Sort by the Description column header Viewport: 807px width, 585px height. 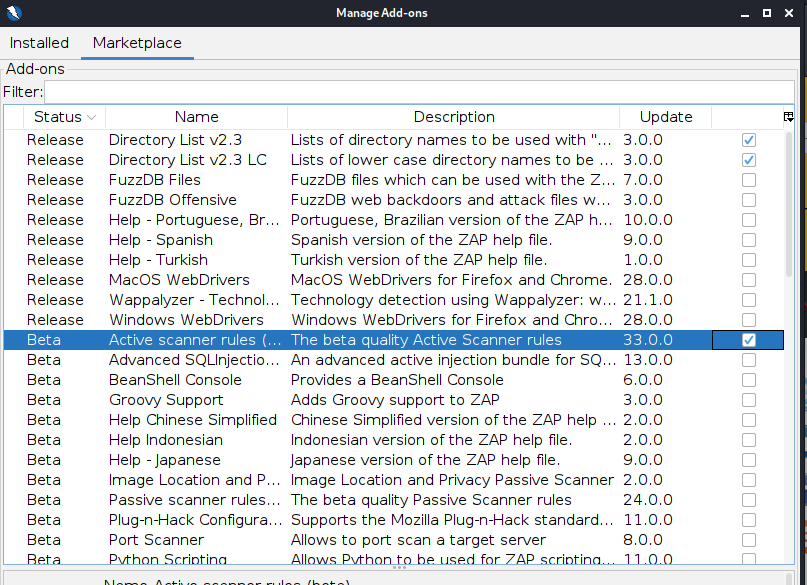(454, 117)
